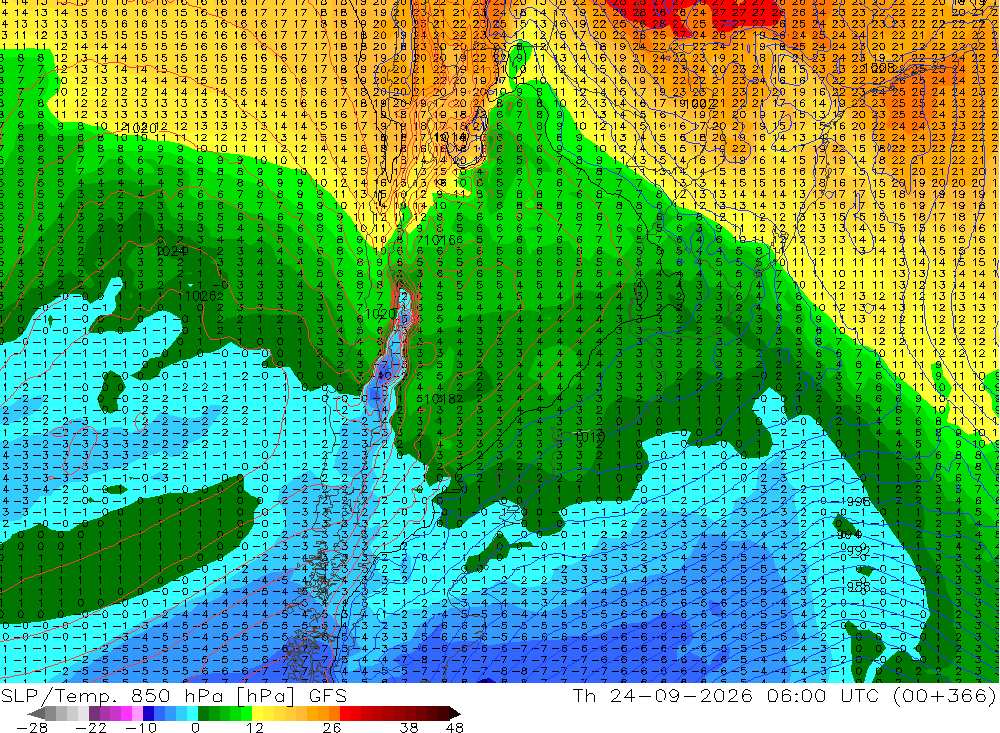Select the bright red swatch right of 26

click(345, 714)
